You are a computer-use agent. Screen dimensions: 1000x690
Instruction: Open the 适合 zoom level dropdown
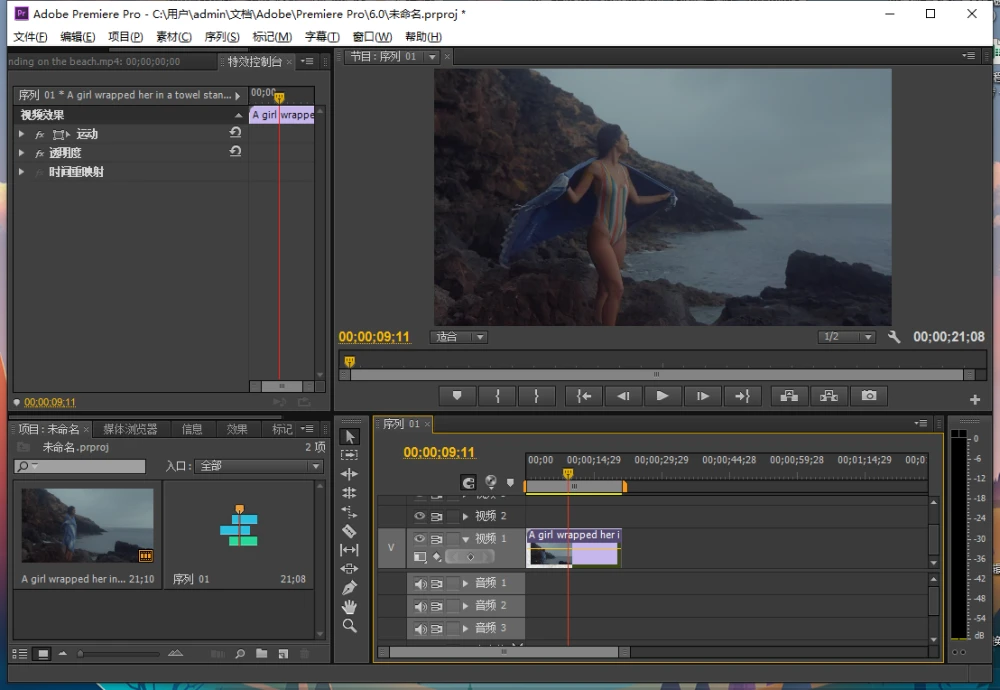click(459, 337)
